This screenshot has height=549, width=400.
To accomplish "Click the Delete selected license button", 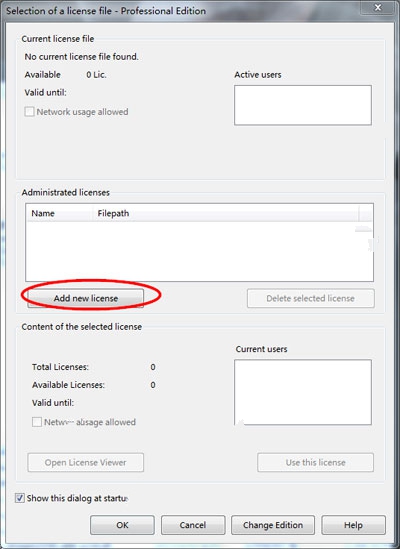I will coord(310,298).
